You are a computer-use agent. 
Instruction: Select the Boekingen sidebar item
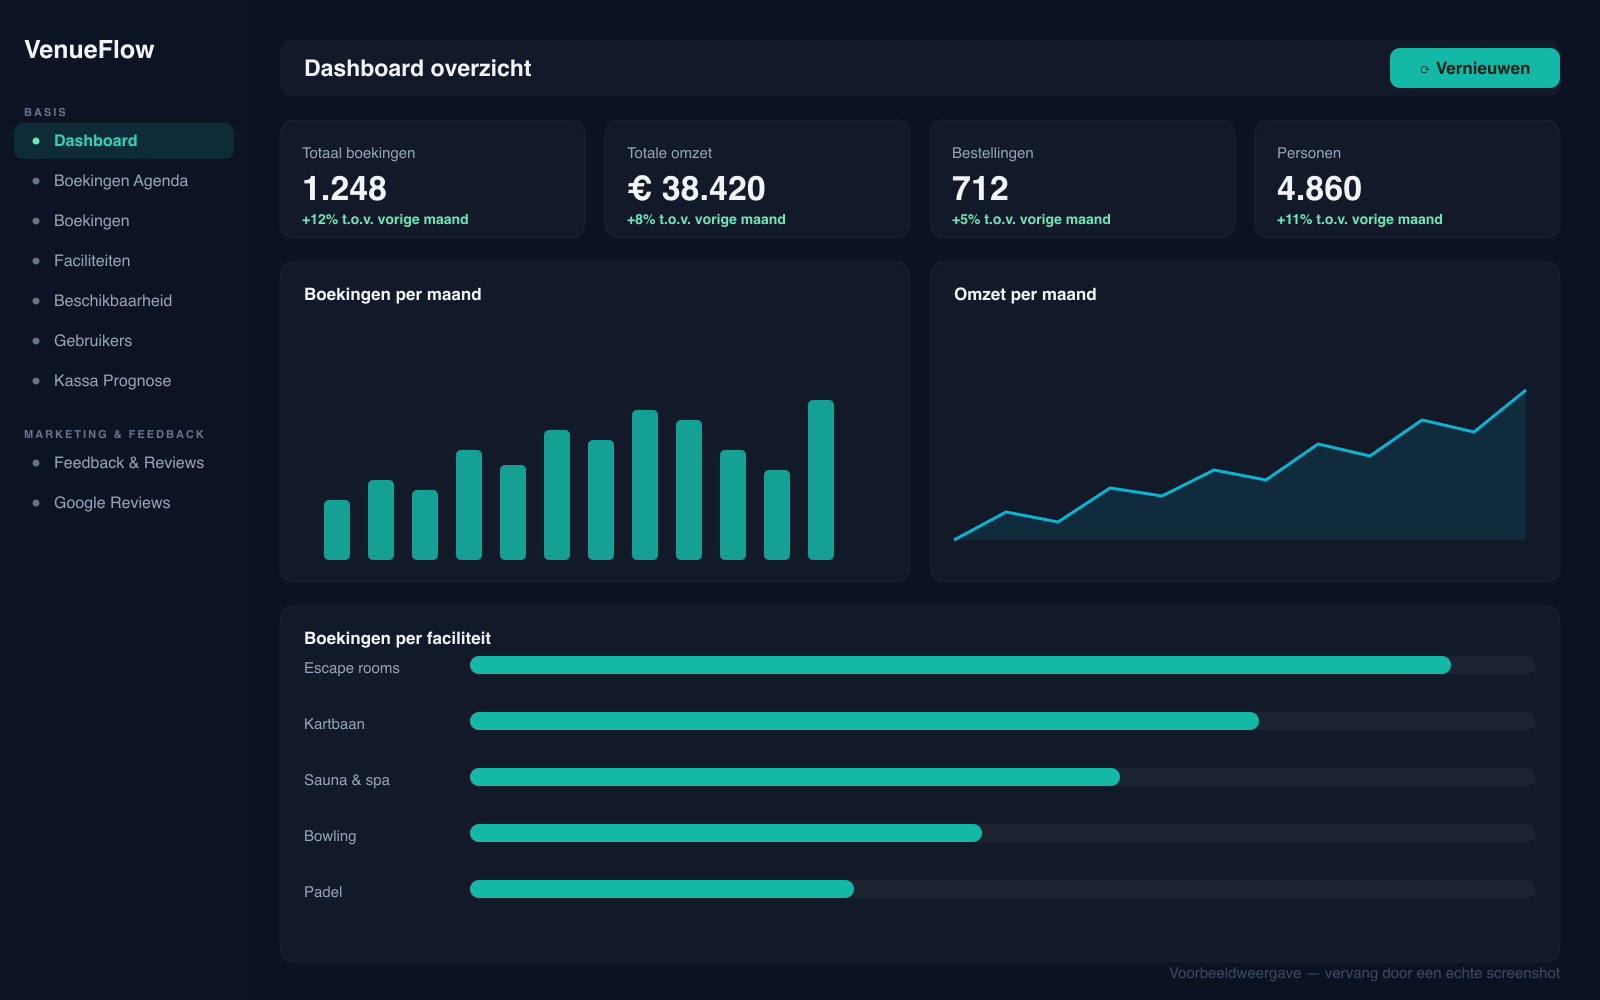coord(124,221)
